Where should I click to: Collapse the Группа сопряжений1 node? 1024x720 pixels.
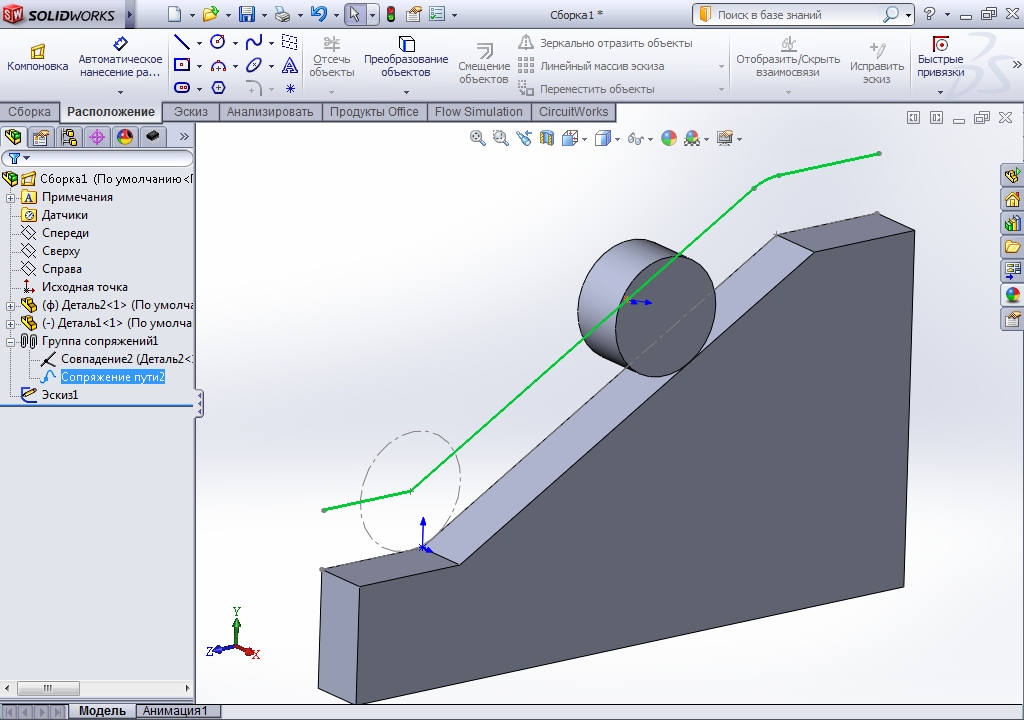[11, 341]
